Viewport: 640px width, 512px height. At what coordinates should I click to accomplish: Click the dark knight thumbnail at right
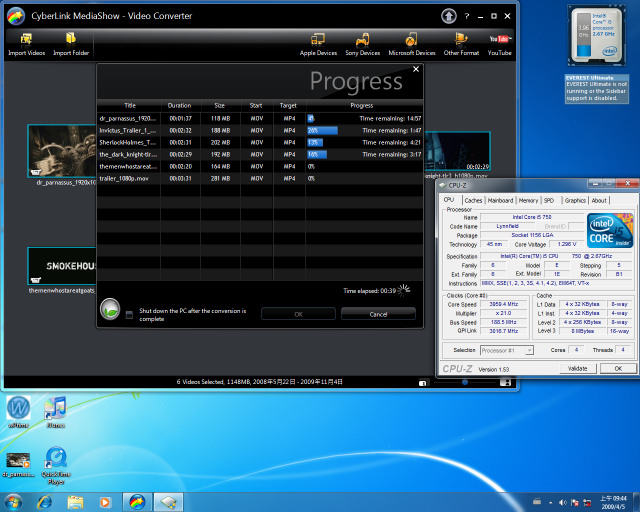point(457,151)
